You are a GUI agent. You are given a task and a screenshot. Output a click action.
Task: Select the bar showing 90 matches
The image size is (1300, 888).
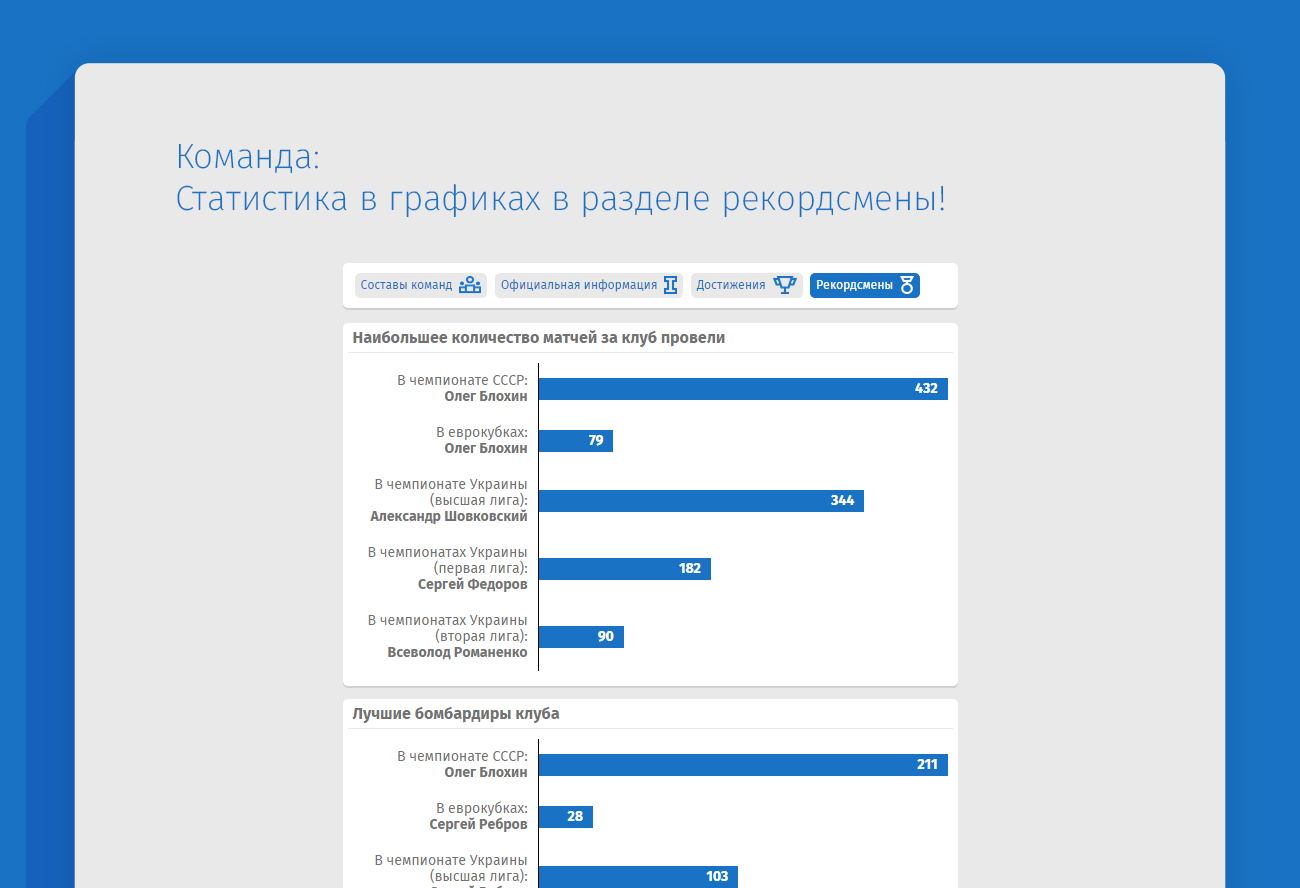pyautogui.click(x=581, y=637)
